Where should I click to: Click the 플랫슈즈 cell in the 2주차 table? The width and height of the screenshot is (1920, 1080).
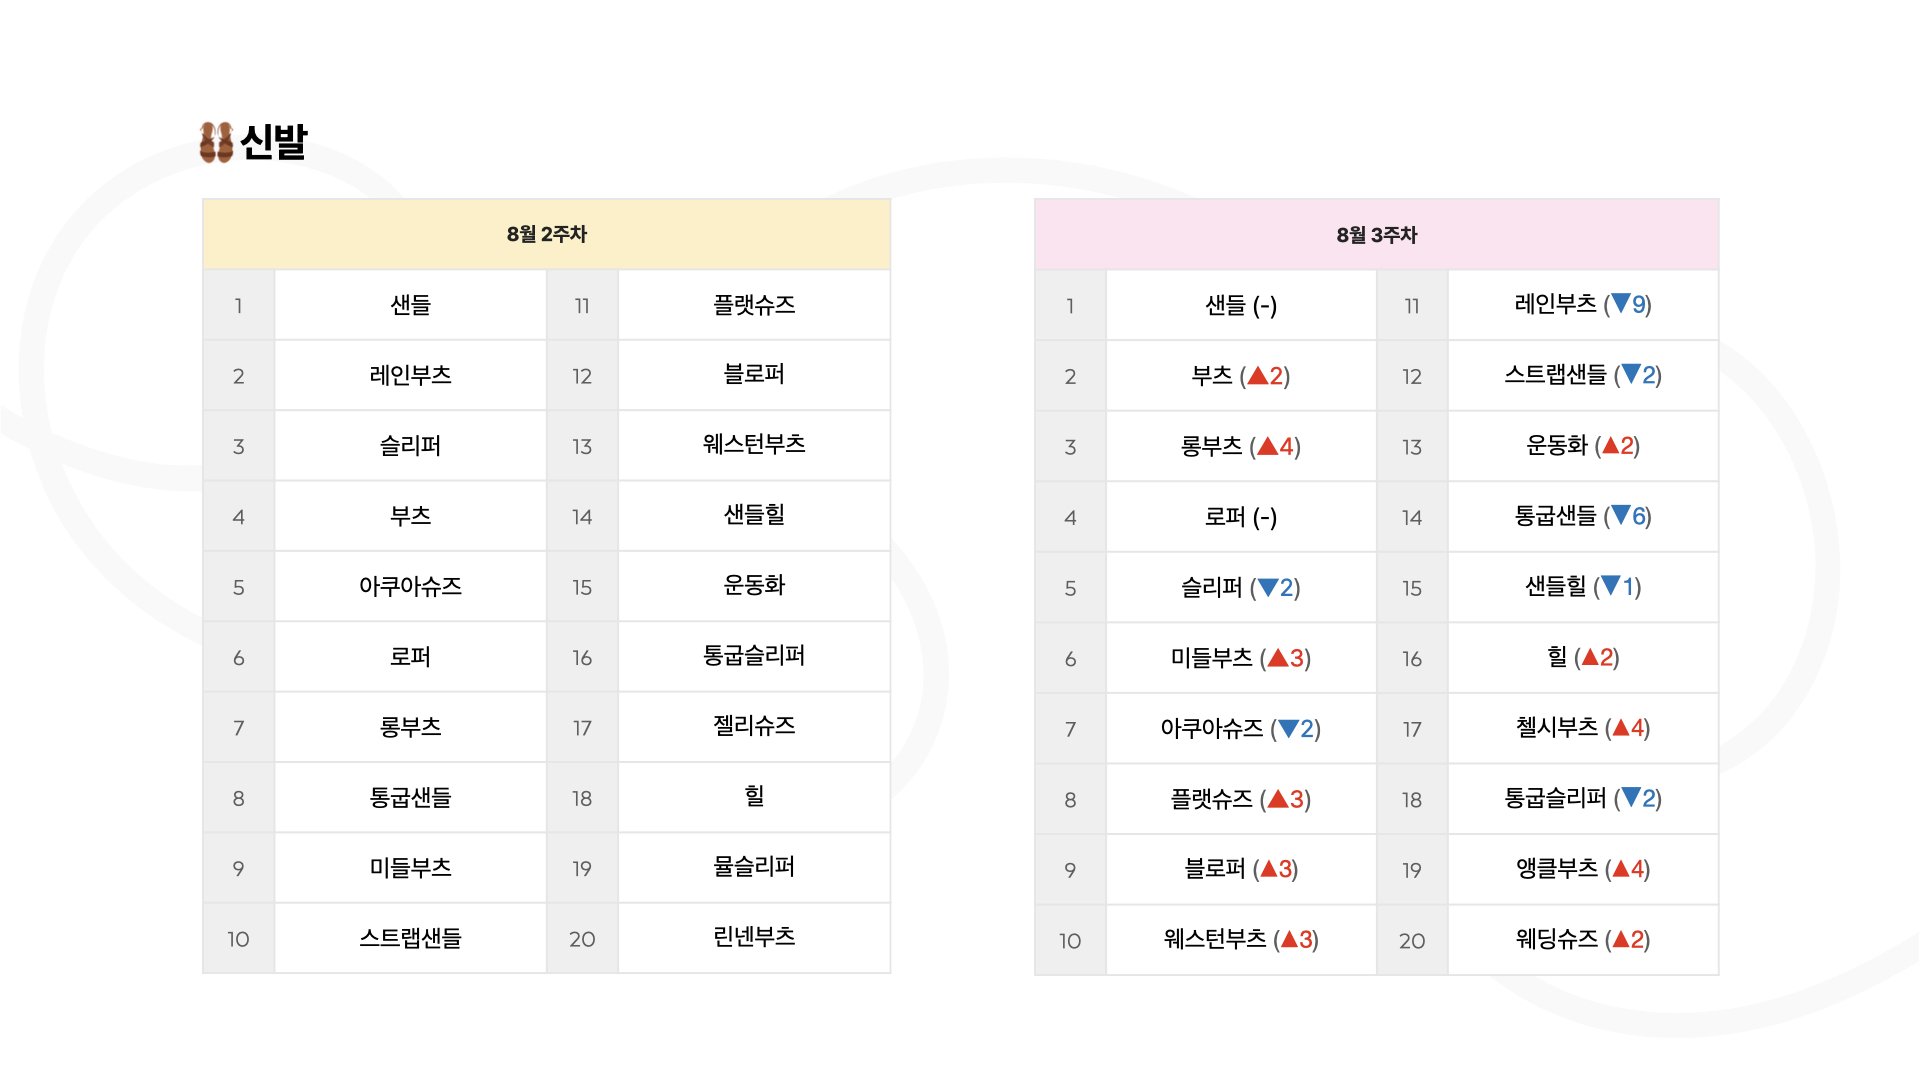753,305
